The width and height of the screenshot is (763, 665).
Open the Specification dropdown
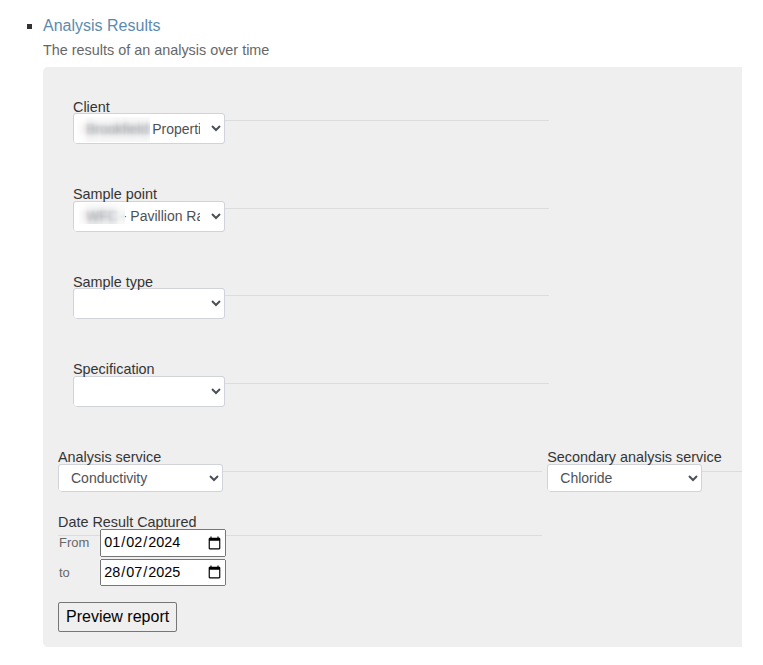point(148,391)
